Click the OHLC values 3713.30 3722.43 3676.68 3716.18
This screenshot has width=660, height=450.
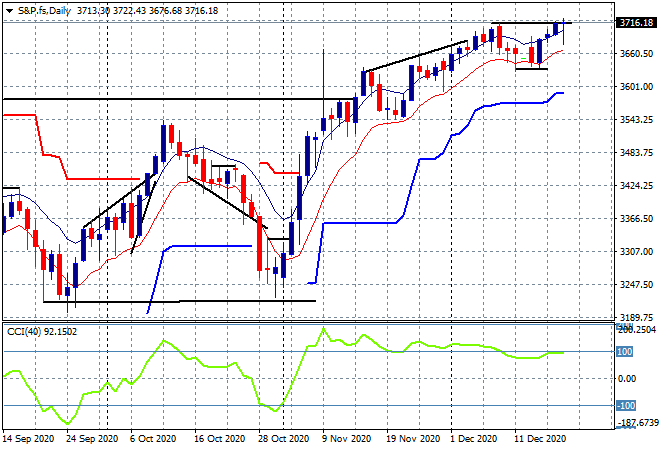pos(148,11)
